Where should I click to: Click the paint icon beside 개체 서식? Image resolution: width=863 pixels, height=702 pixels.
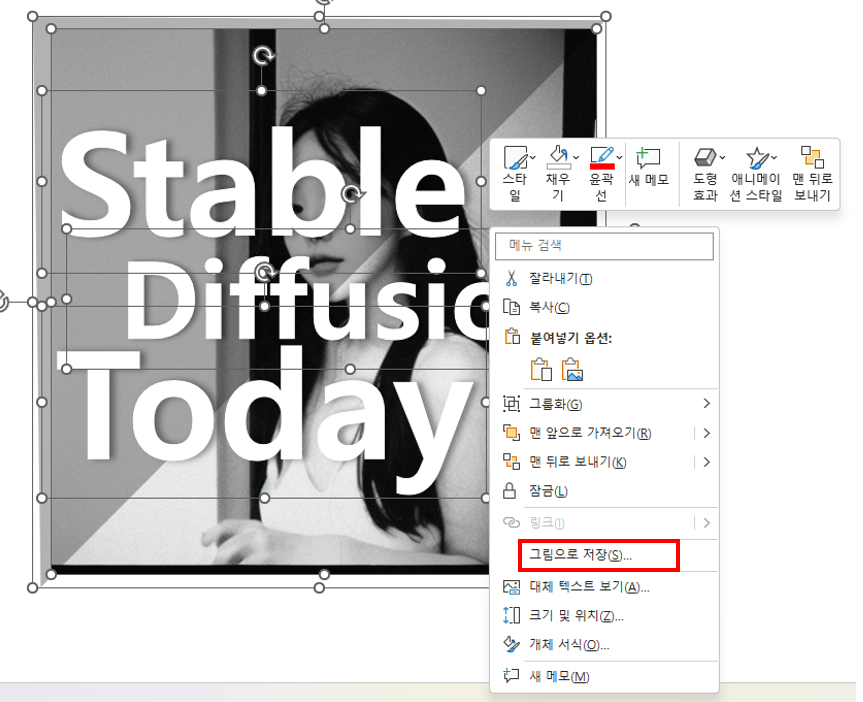(511, 644)
